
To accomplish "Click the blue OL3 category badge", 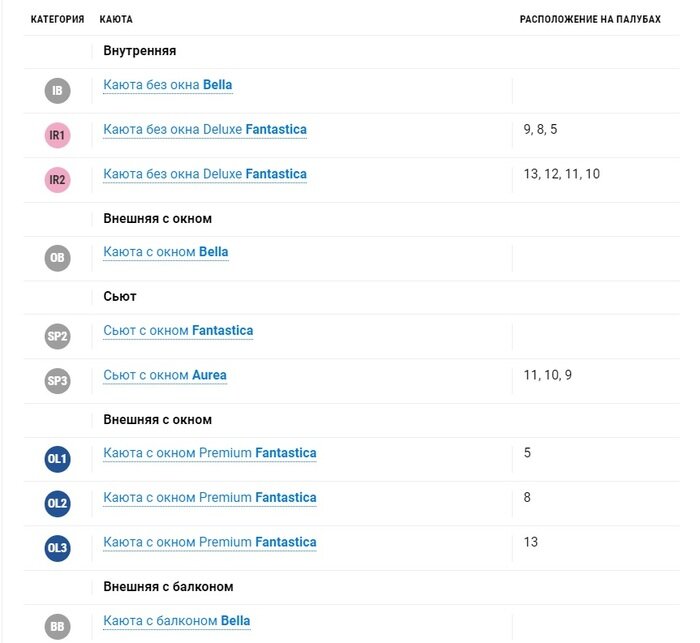I will click(58, 548).
